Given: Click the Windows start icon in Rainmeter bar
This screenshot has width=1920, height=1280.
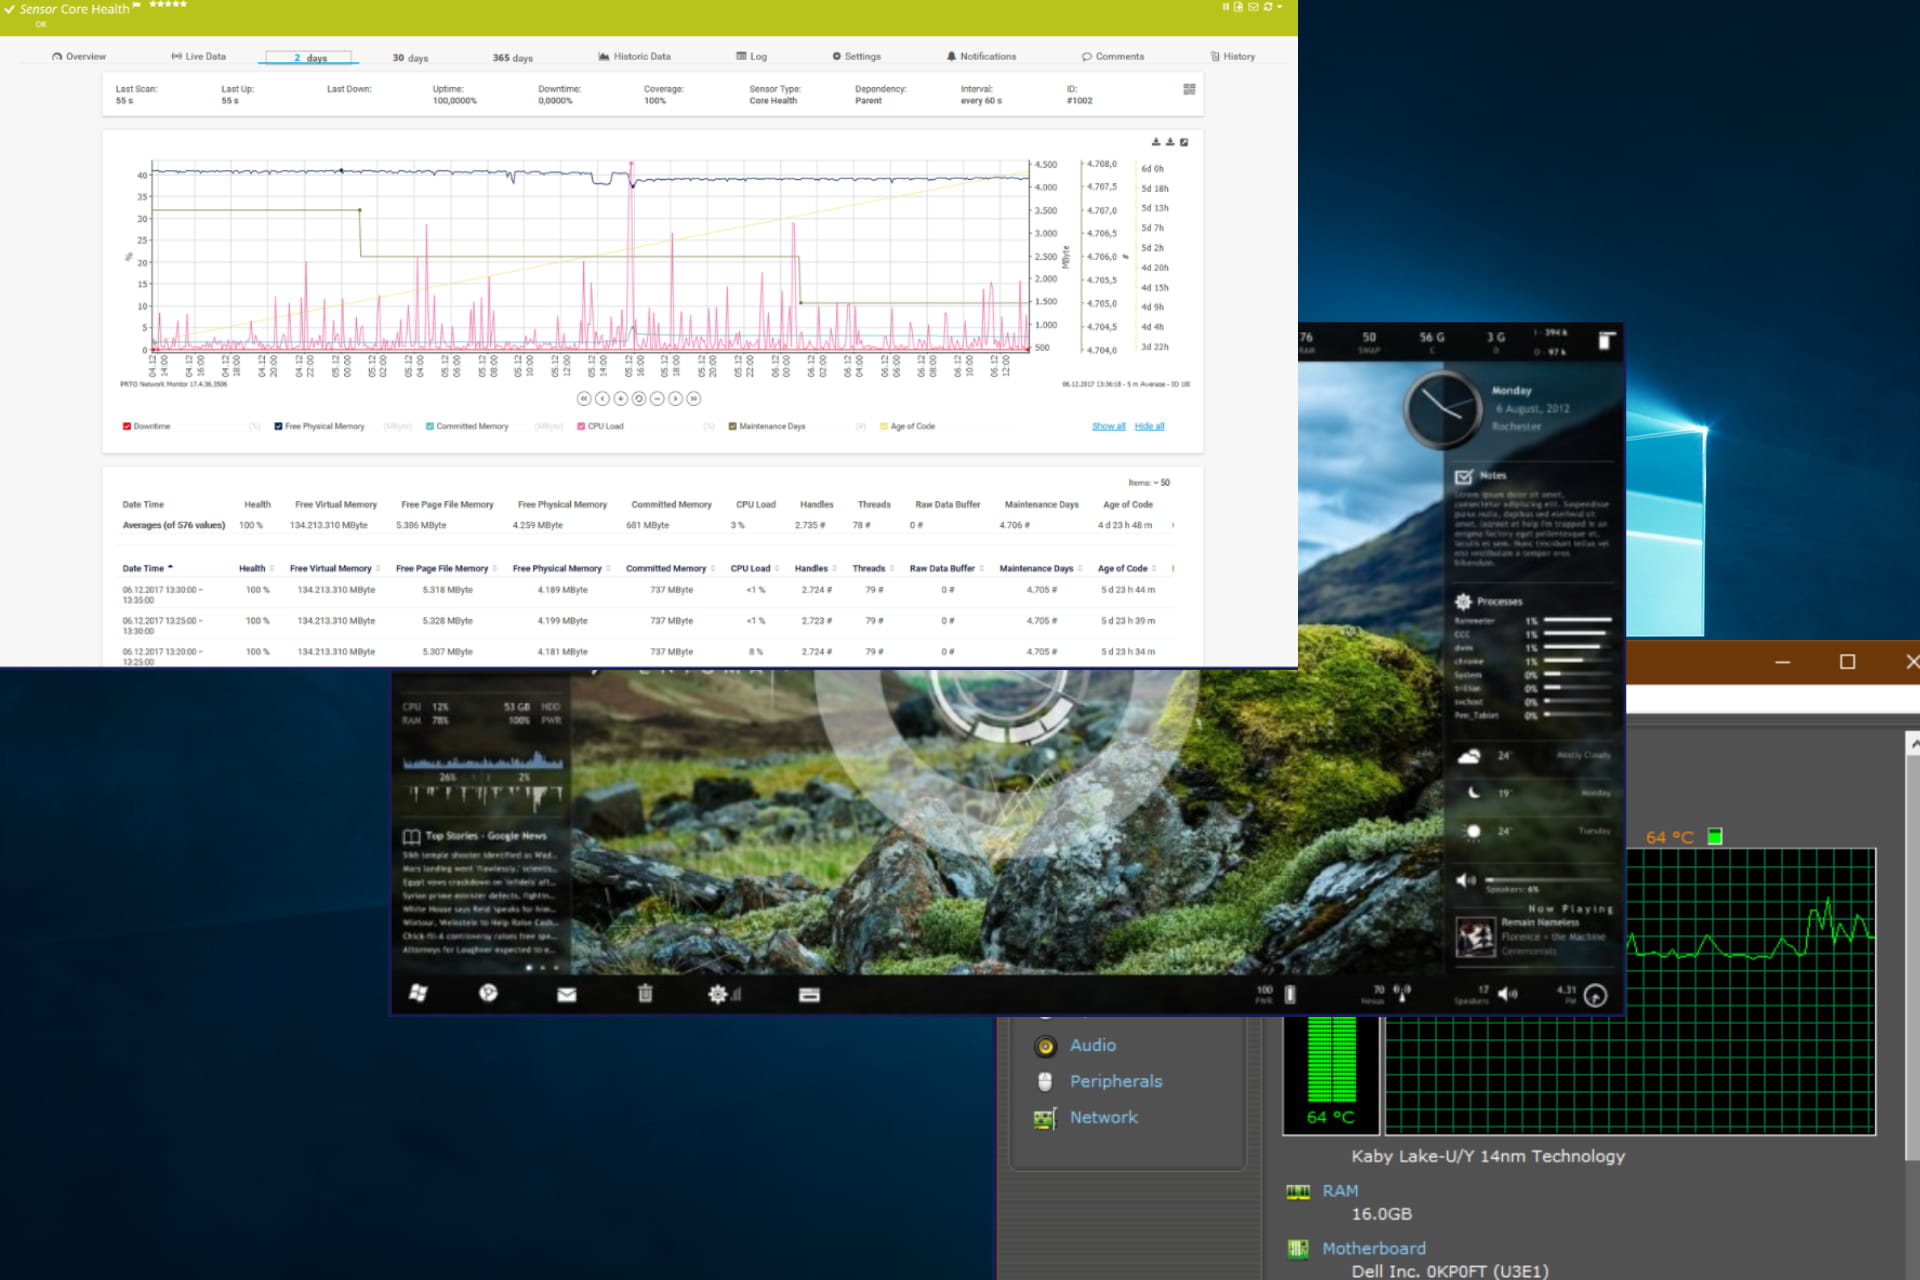Looking at the screenshot, I should tap(418, 993).
